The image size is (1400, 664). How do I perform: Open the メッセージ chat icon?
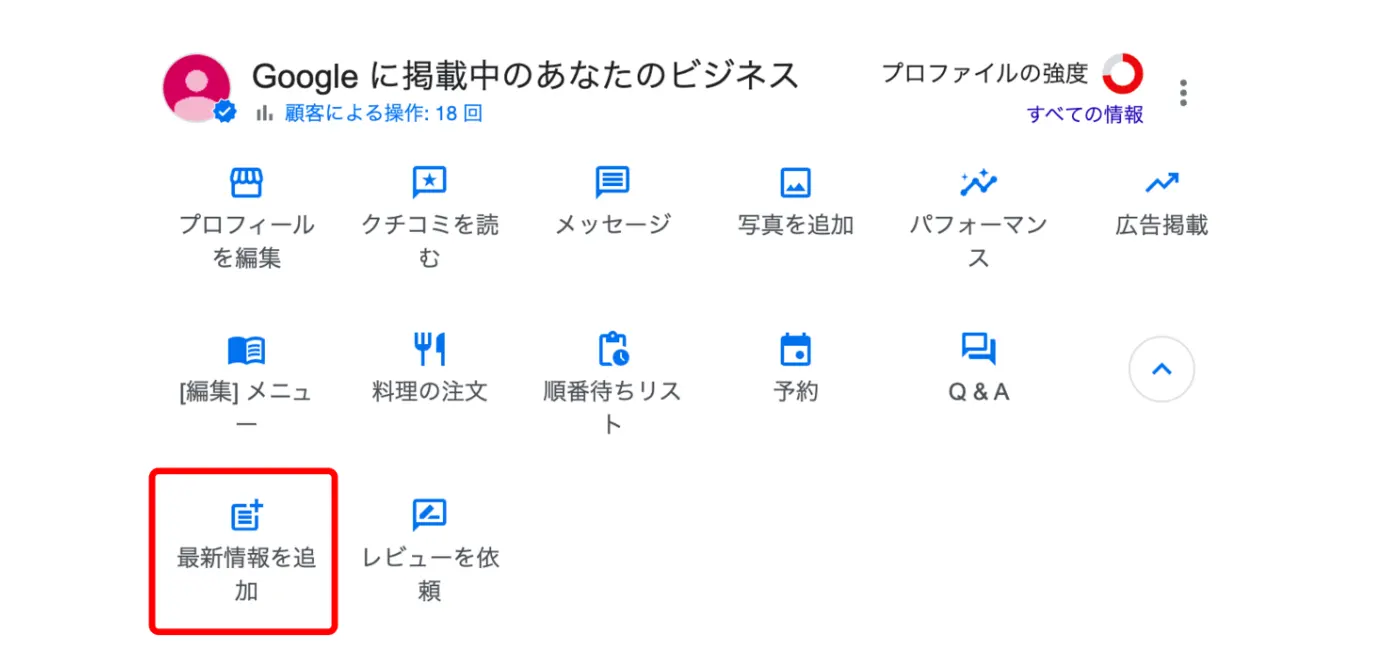[612, 182]
